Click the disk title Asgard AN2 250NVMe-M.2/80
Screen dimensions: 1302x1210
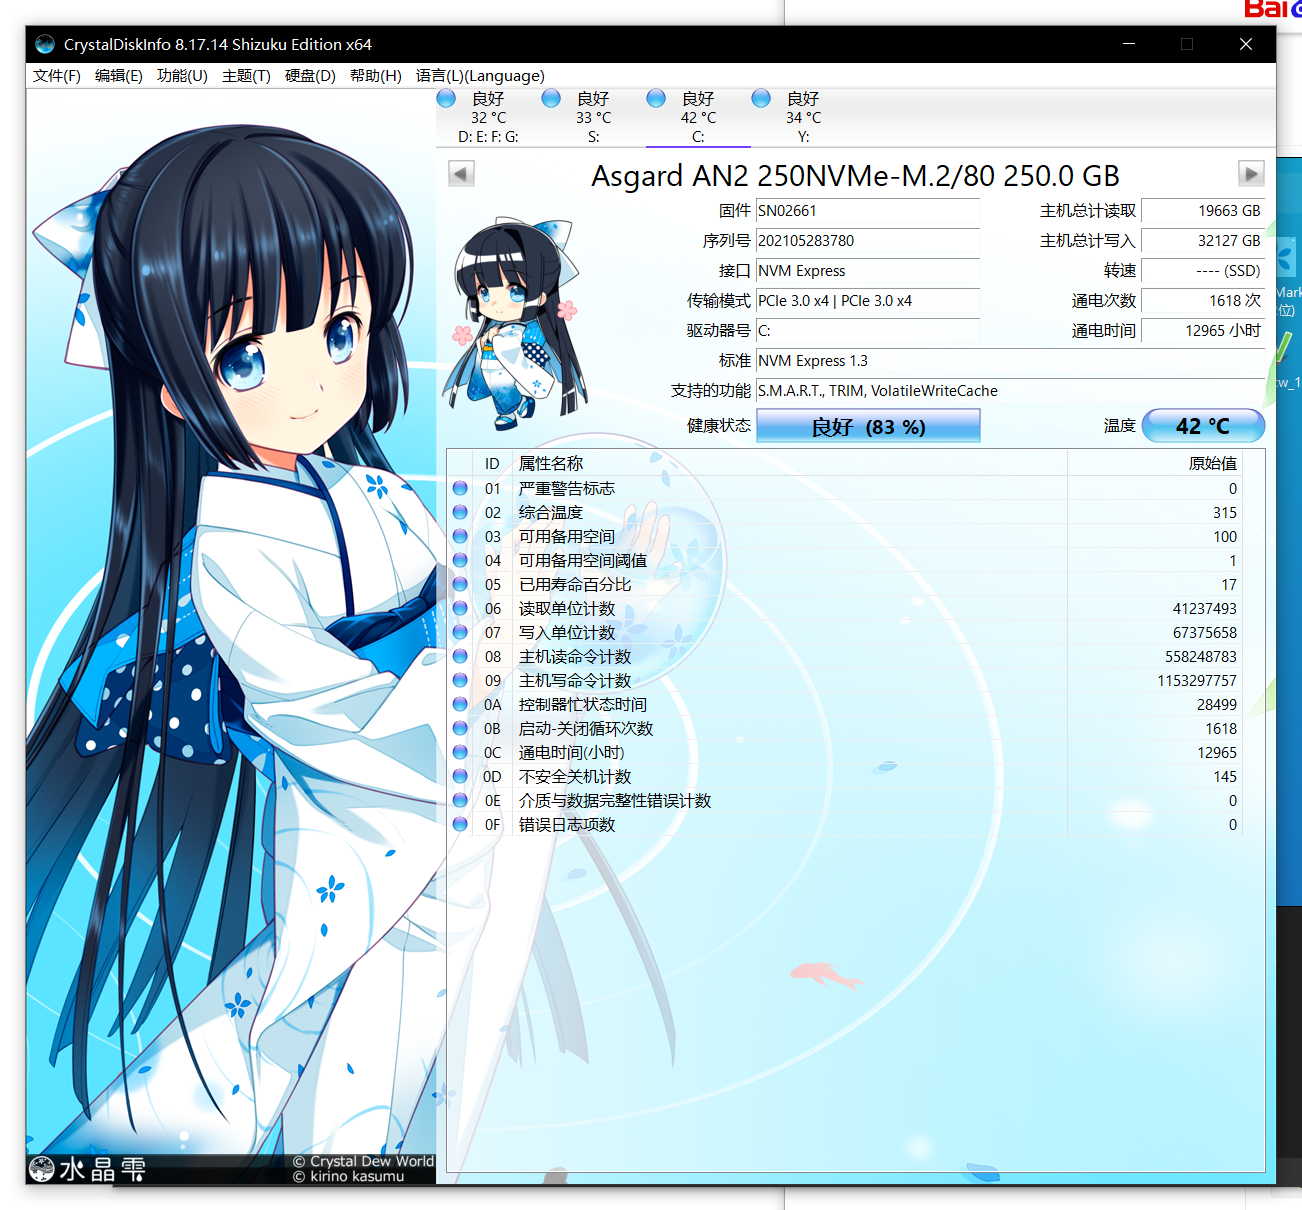[x=855, y=175]
